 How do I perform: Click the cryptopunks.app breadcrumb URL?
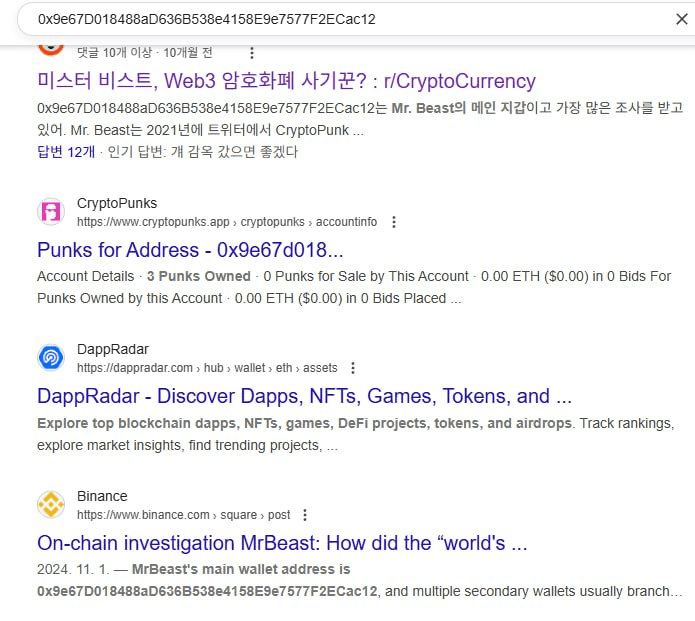pyautogui.click(x=227, y=222)
